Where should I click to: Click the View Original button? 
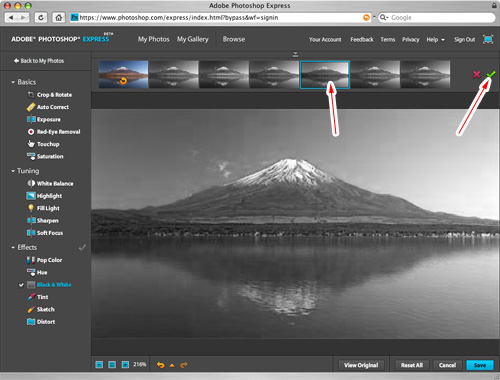click(361, 365)
